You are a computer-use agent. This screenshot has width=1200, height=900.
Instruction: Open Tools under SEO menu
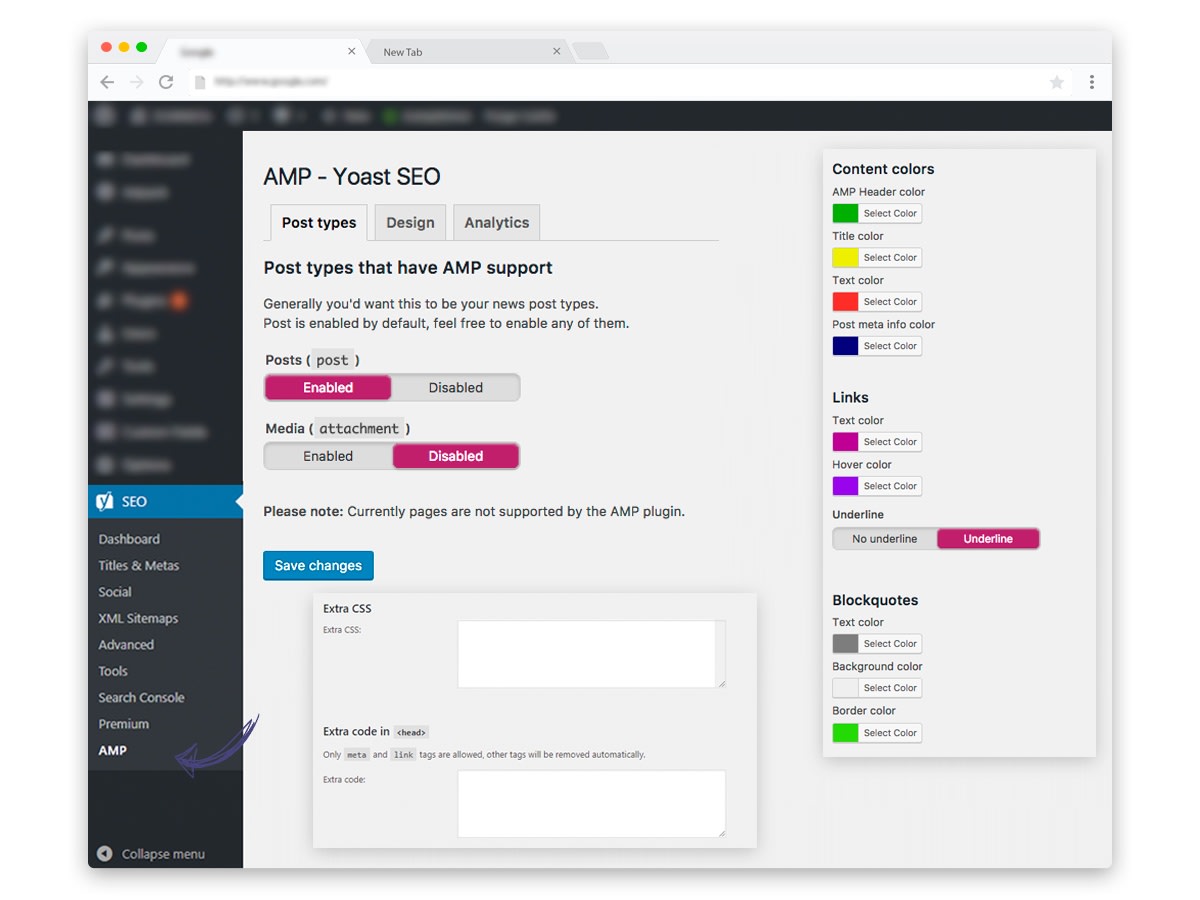point(113,671)
